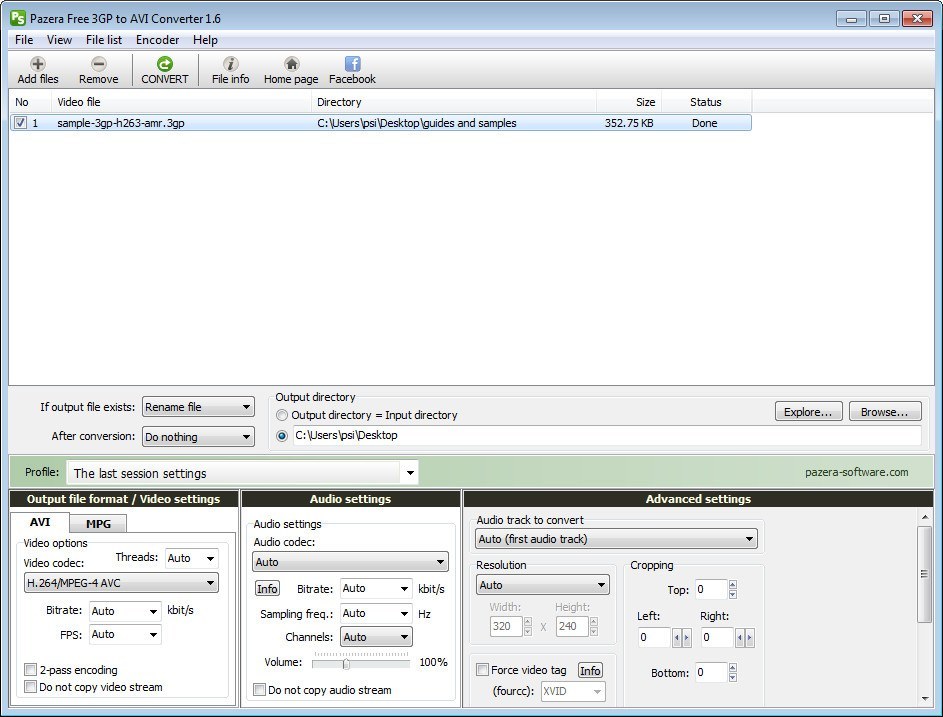Open the Video codec dropdown
Screen dimensions: 943x717
(120, 582)
